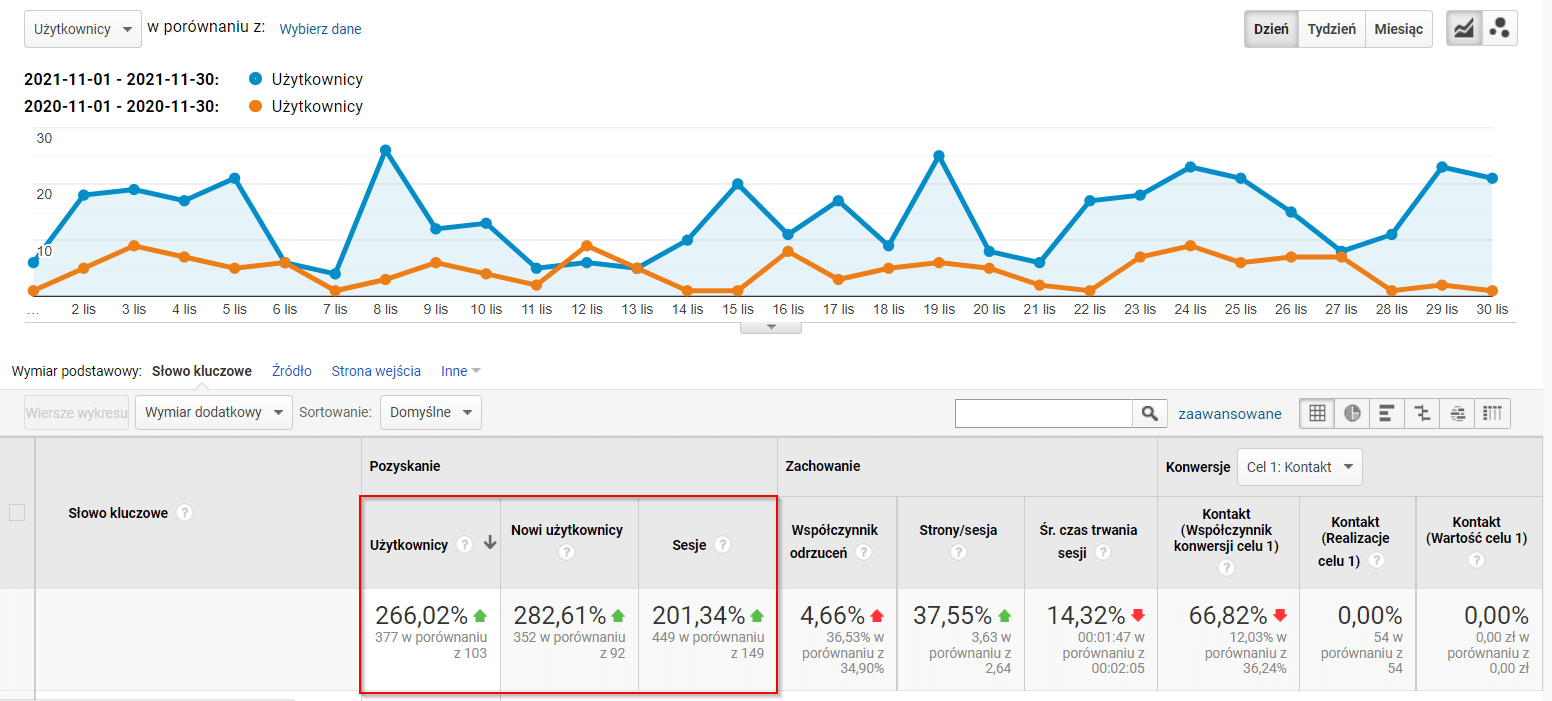Select the pivot table view icon

[x=1492, y=413]
